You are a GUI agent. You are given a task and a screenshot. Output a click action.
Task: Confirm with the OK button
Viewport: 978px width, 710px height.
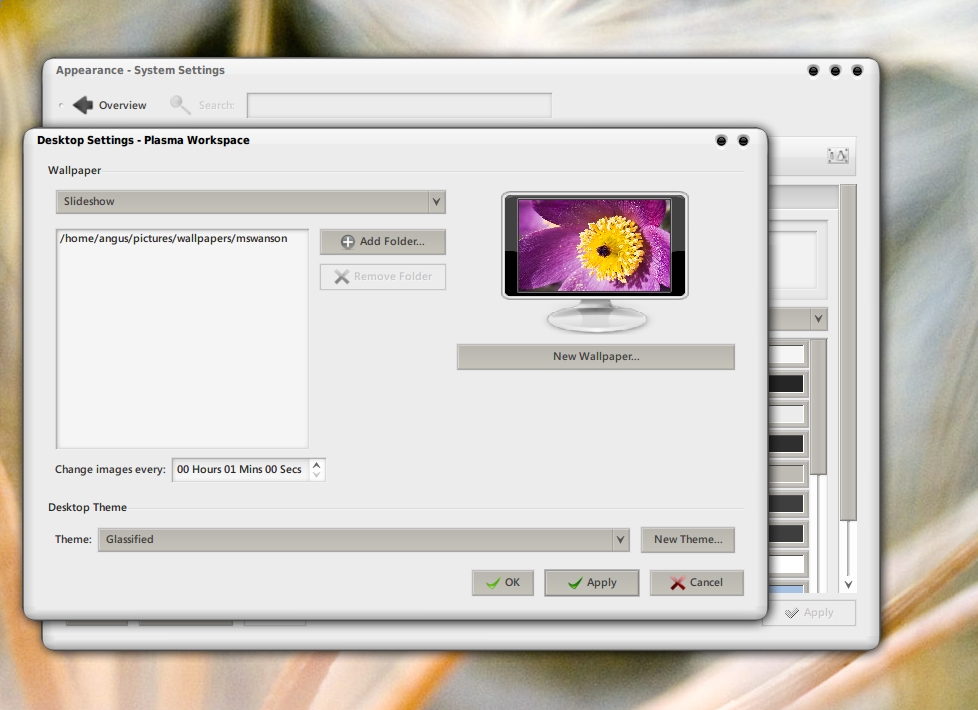click(503, 583)
